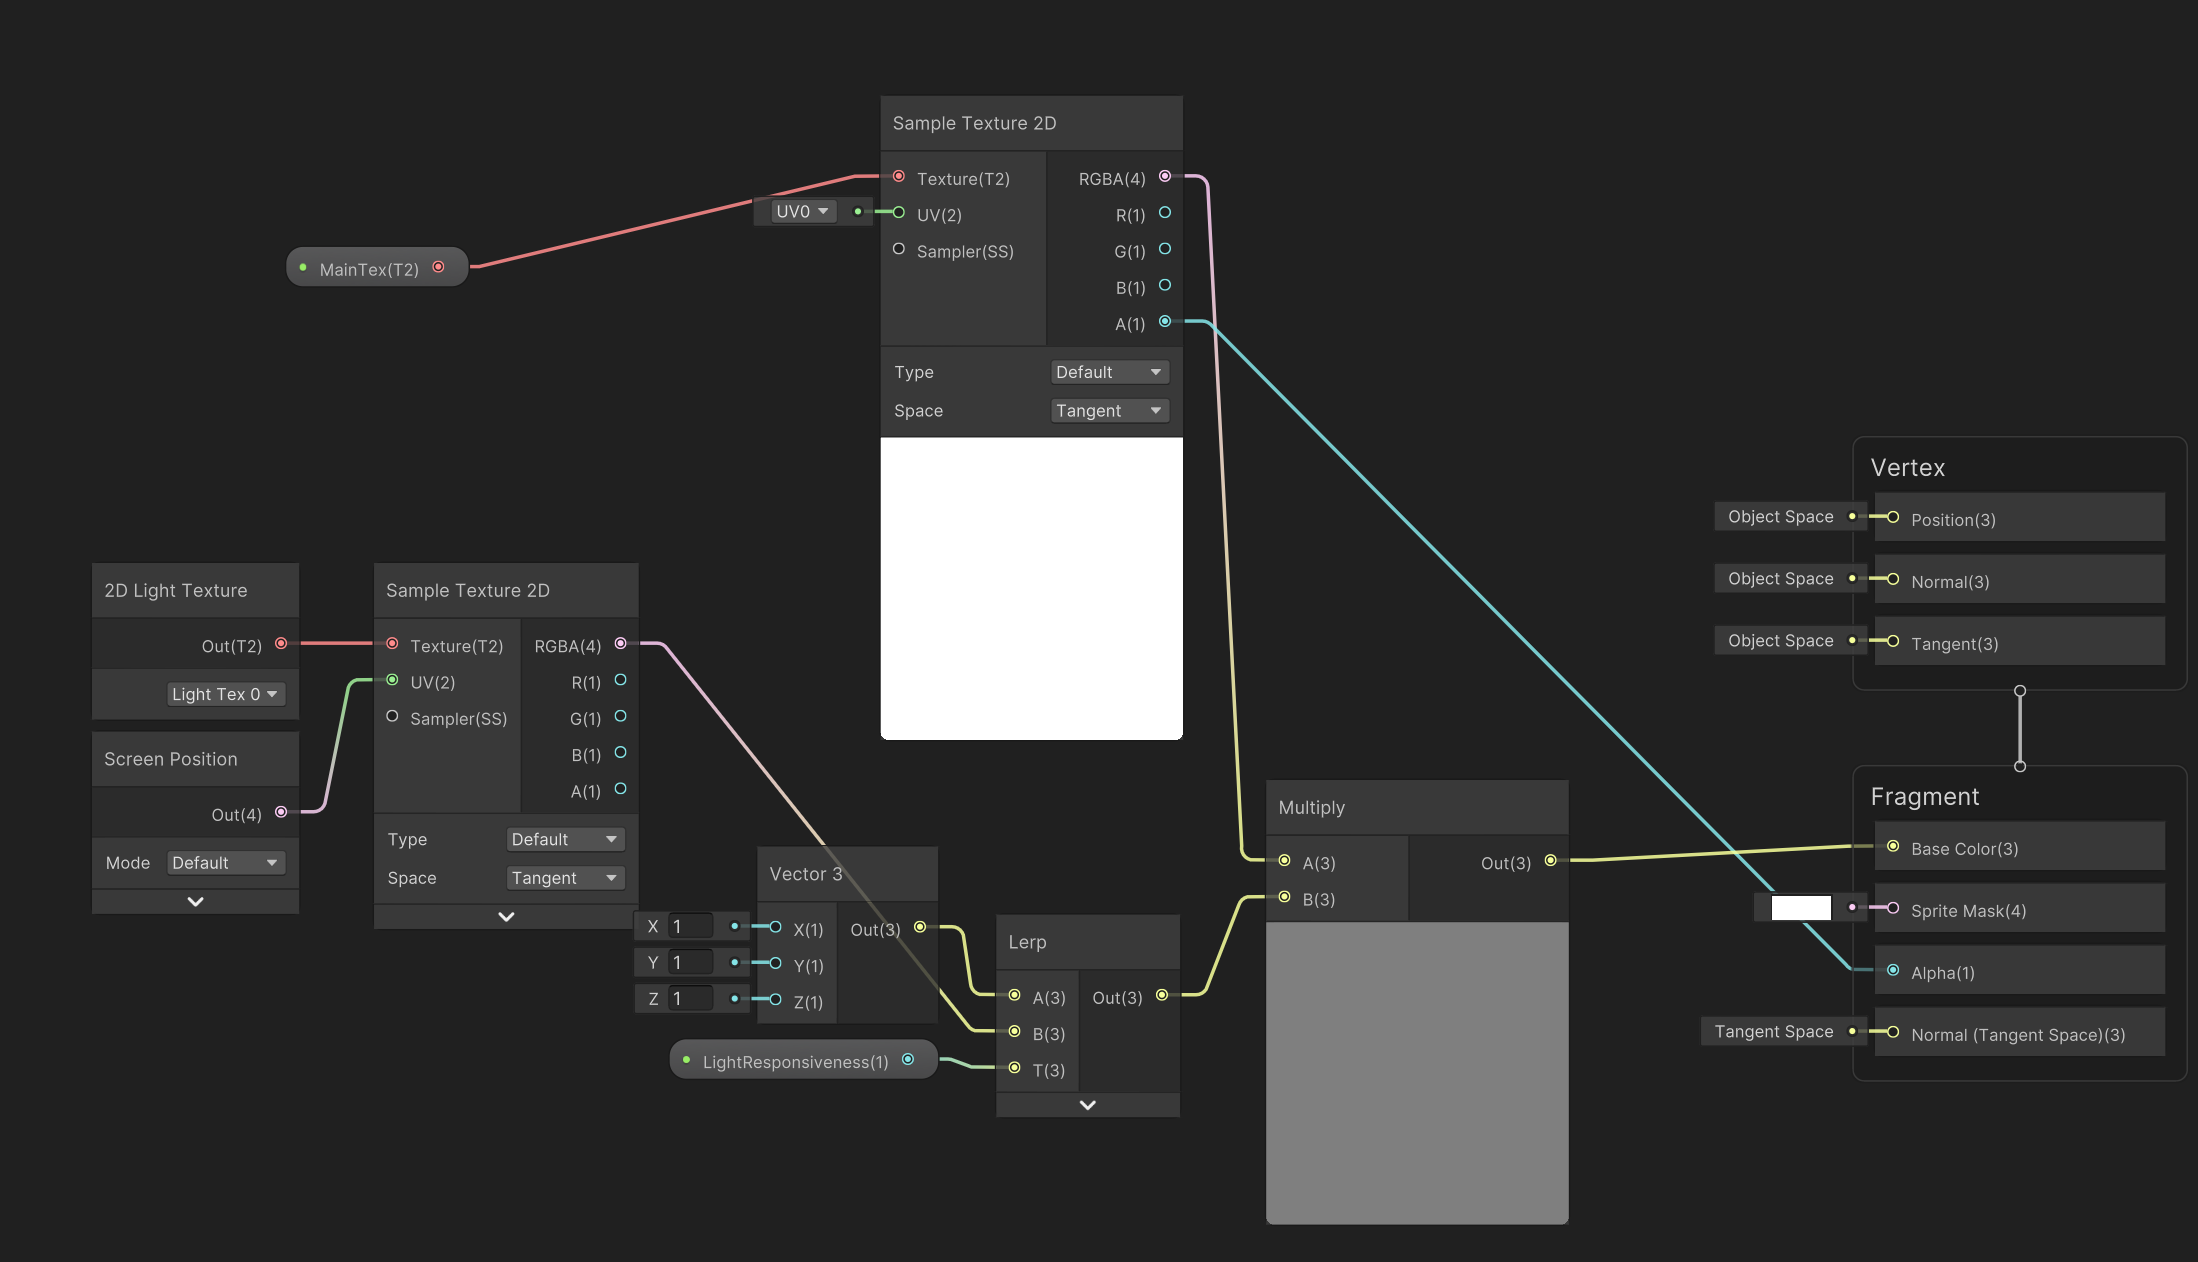
Task: Click the white color swatch near Sprite Mask input
Action: click(1800, 907)
